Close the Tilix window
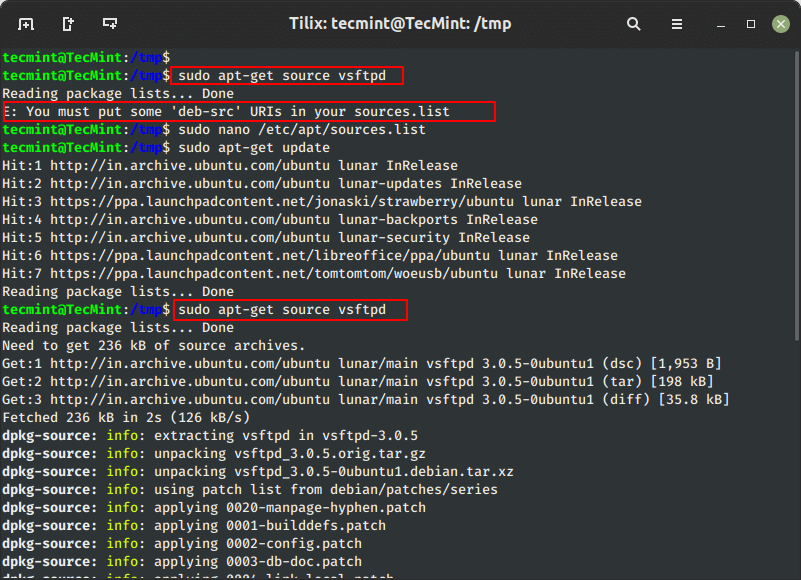This screenshot has height=580, width=801. [781, 24]
